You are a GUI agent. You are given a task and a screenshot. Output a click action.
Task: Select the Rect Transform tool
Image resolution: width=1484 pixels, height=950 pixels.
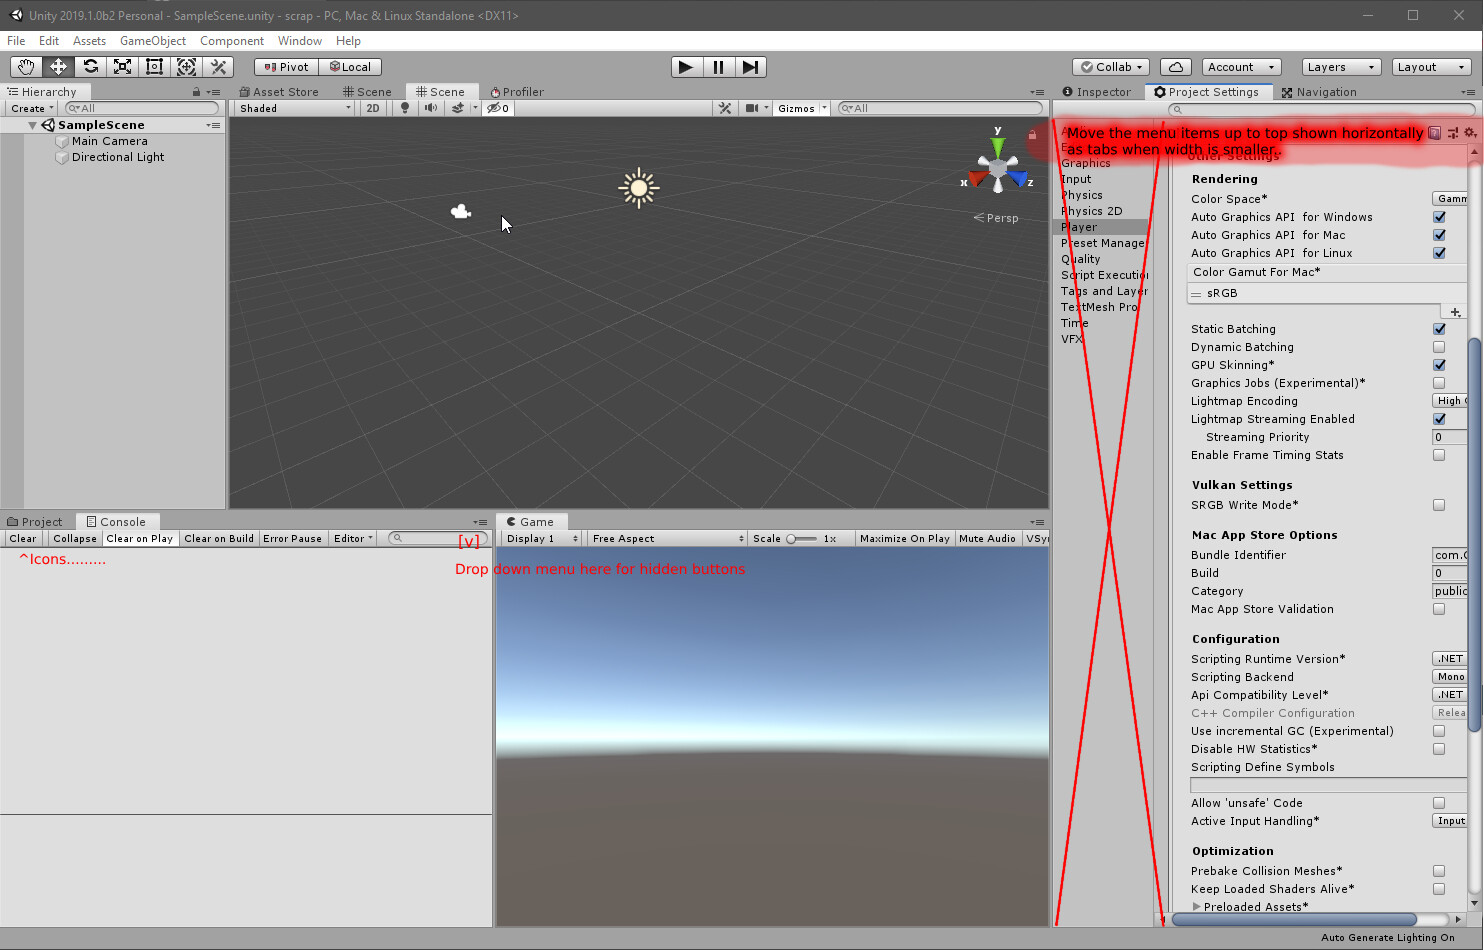point(154,66)
